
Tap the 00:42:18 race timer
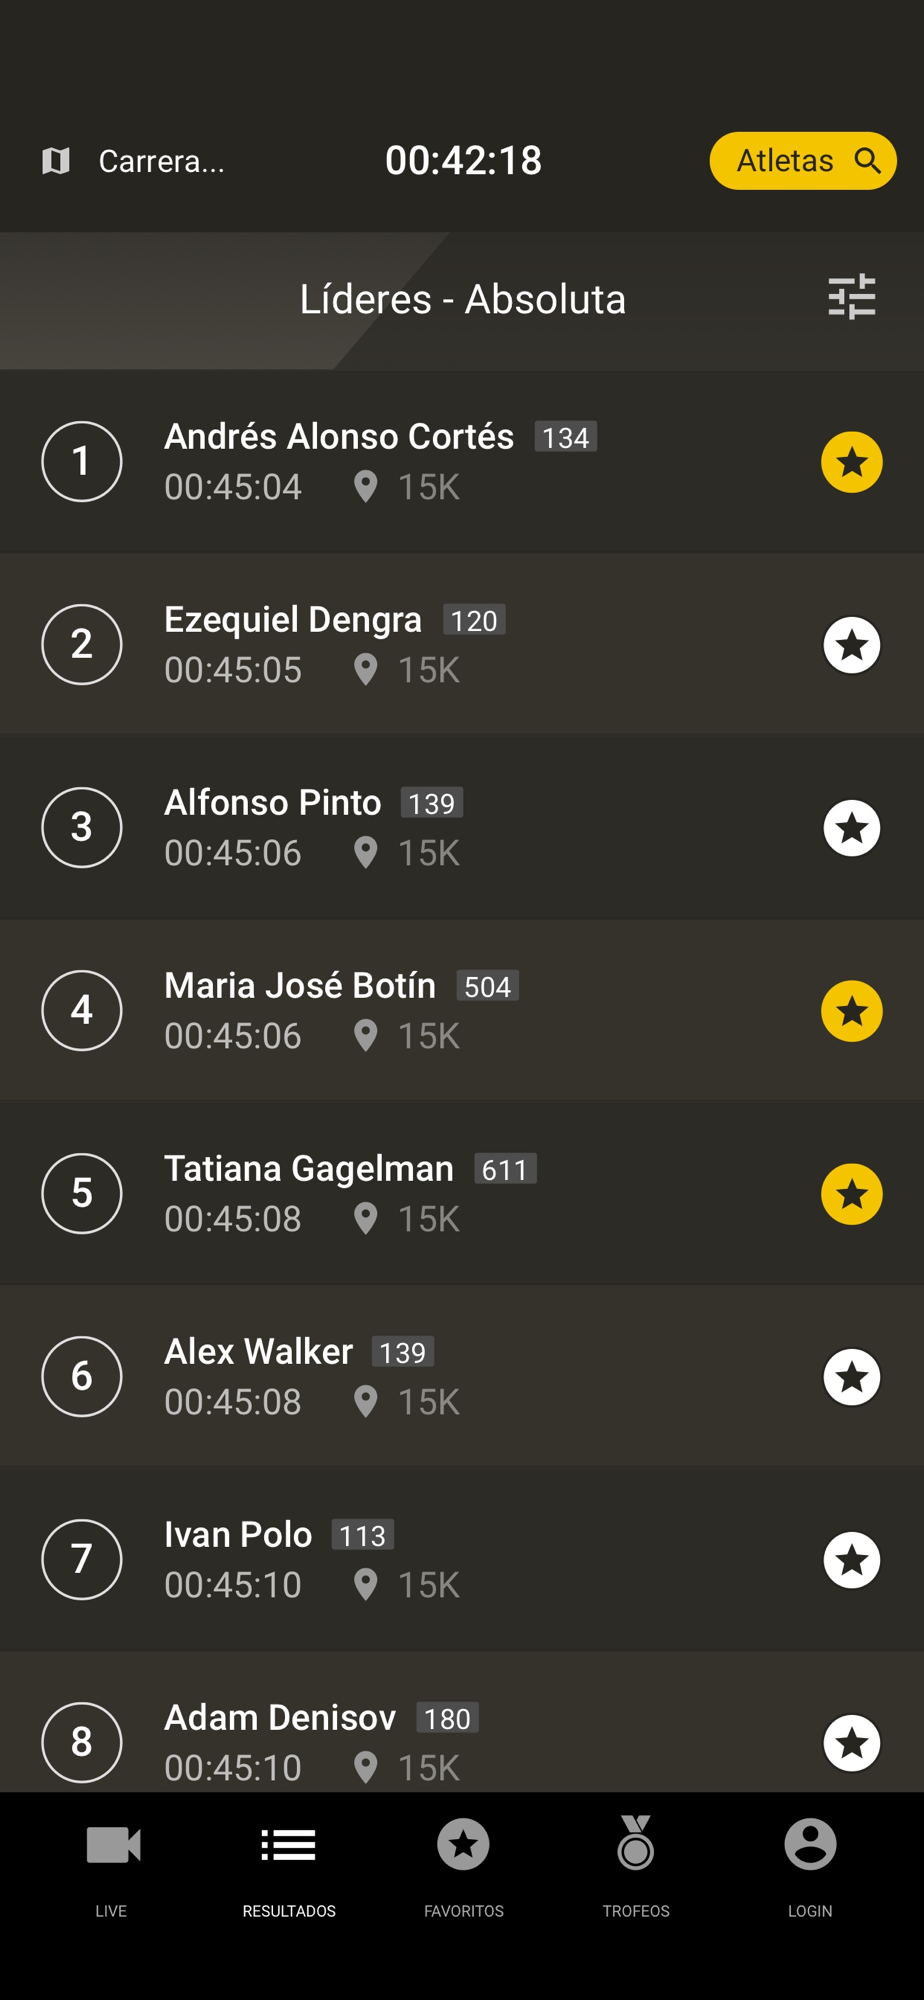point(463,161)
